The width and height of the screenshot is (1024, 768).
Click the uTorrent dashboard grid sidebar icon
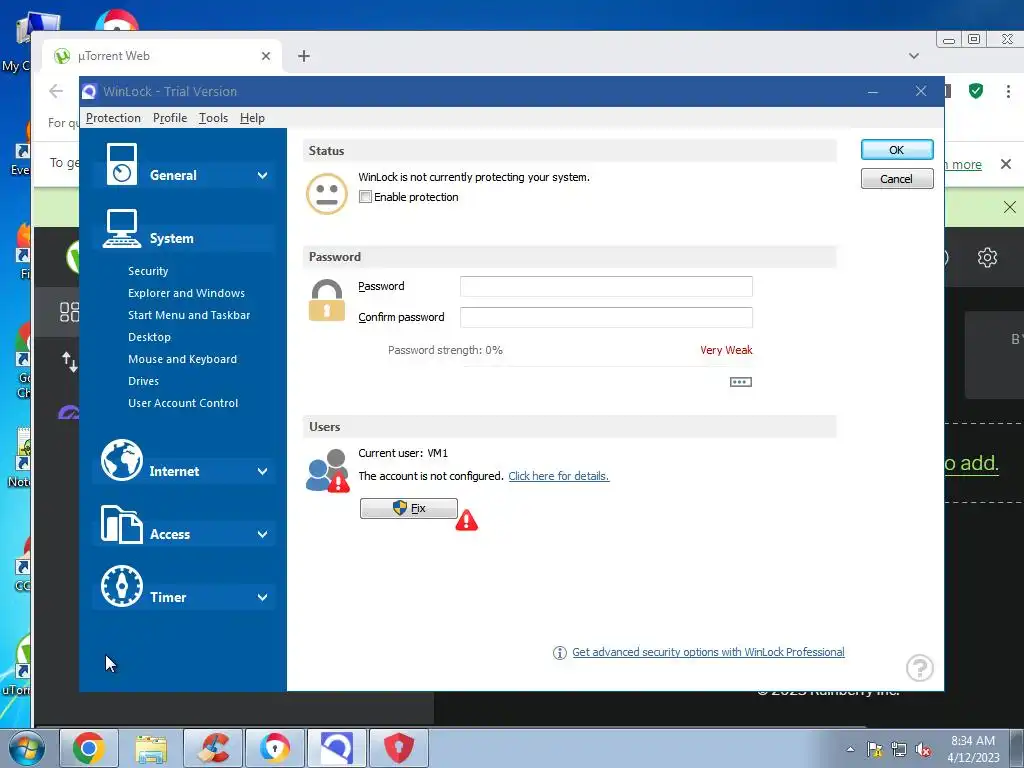(x=69, y=312)
